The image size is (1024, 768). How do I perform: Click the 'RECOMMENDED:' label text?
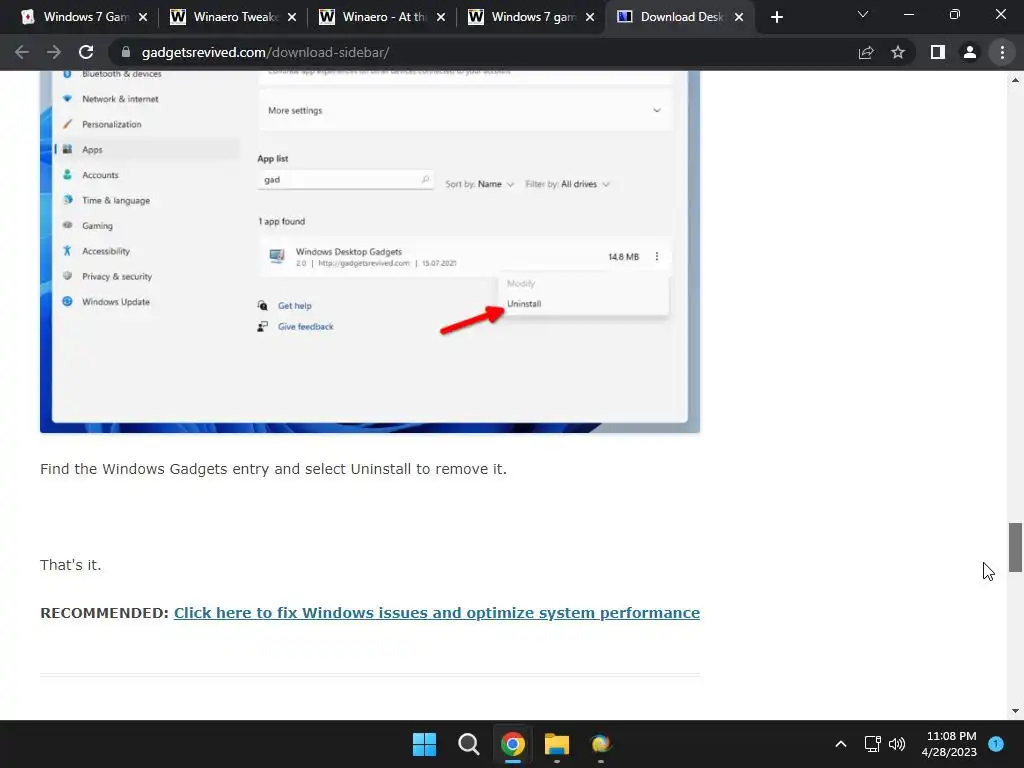click(104, 613)
